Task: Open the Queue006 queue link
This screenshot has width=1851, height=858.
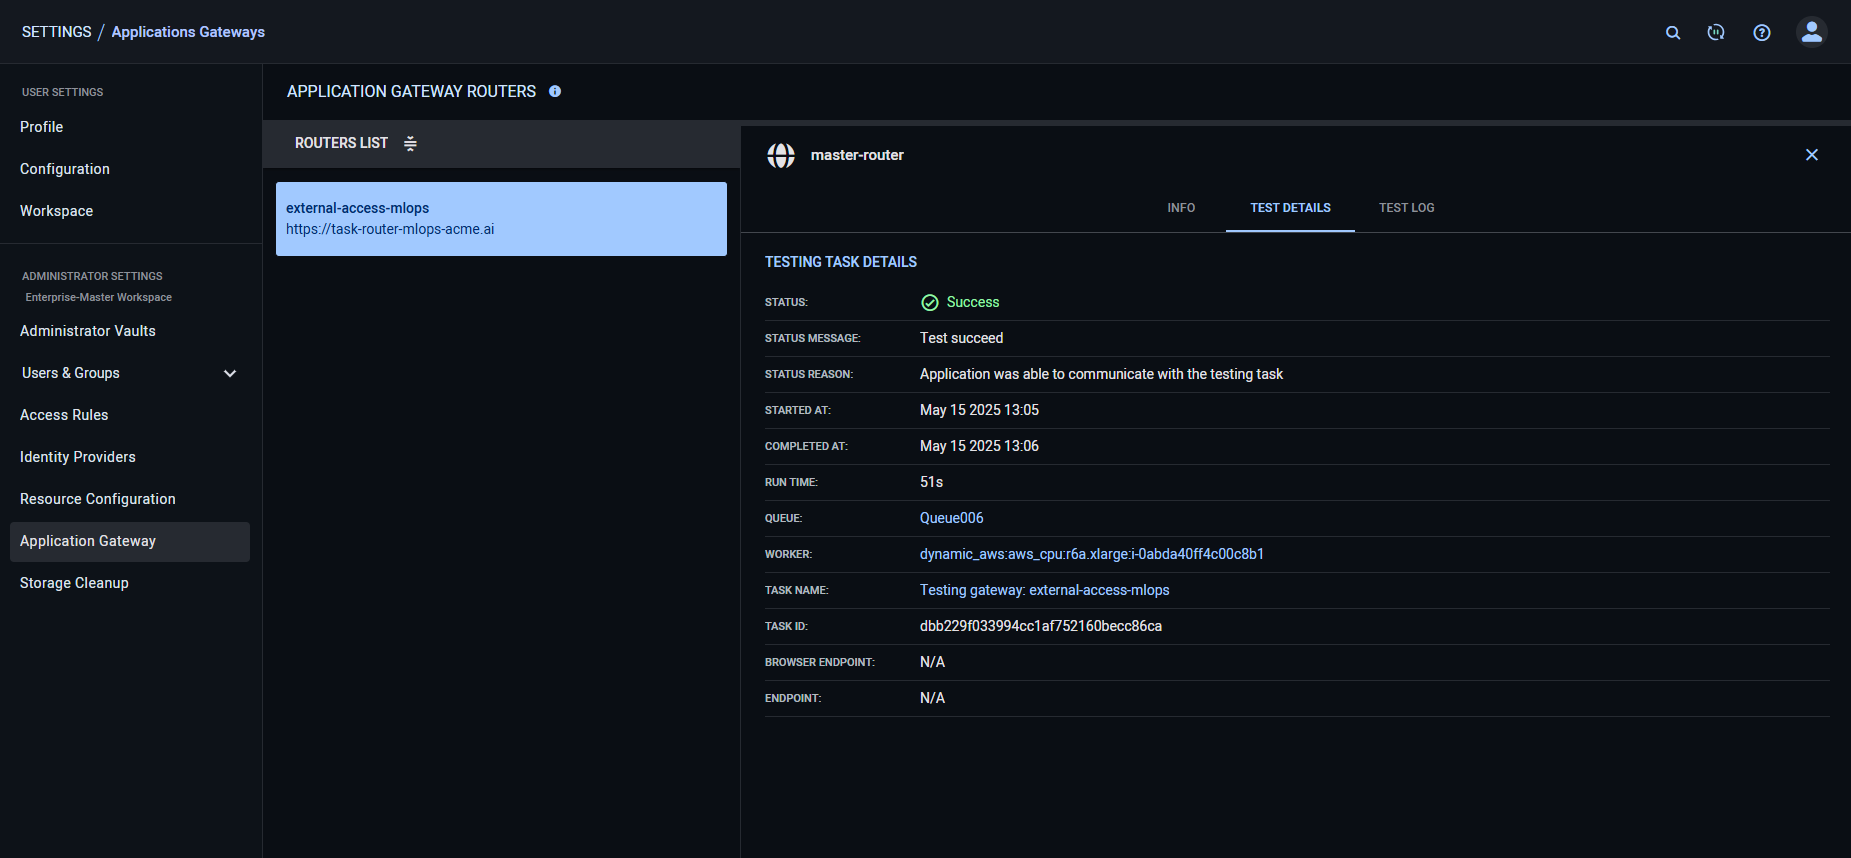Action: 951,518
